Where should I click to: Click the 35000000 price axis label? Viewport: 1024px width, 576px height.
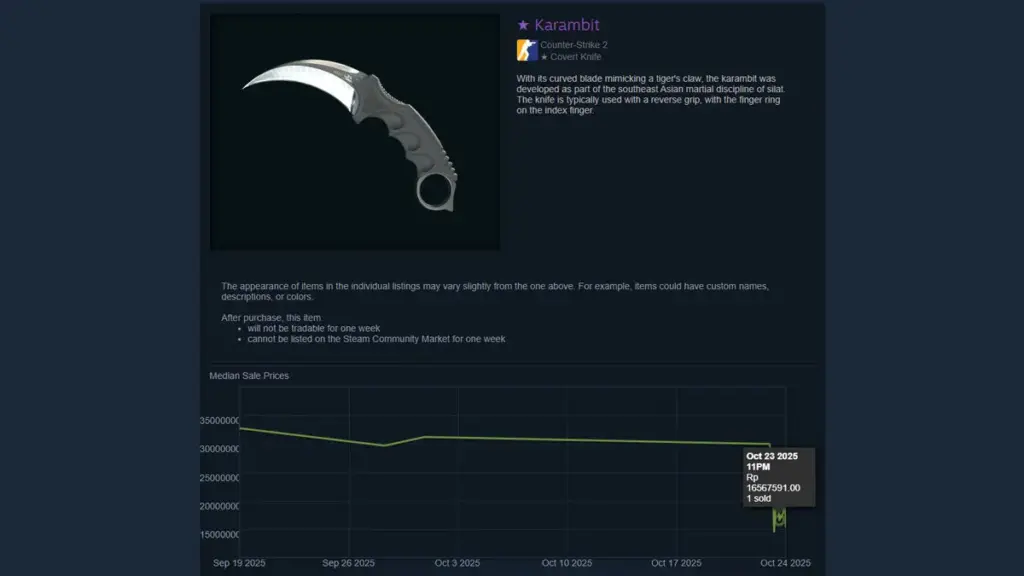[x=219, y=421]
